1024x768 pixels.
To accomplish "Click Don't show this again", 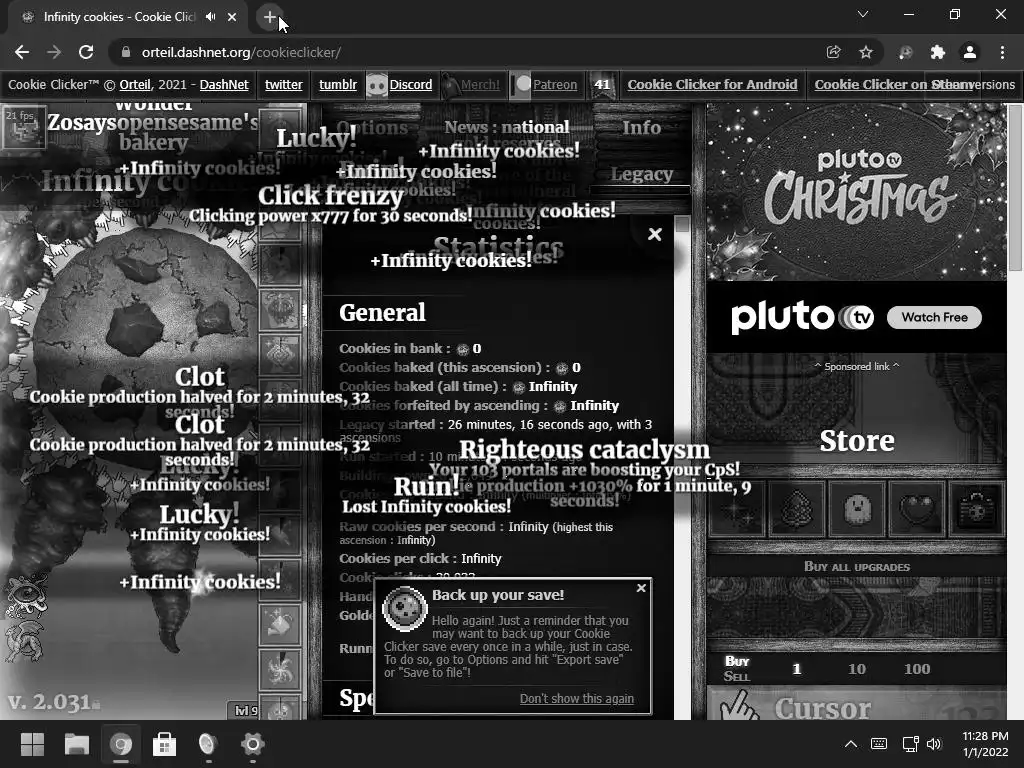I will 577,699.
